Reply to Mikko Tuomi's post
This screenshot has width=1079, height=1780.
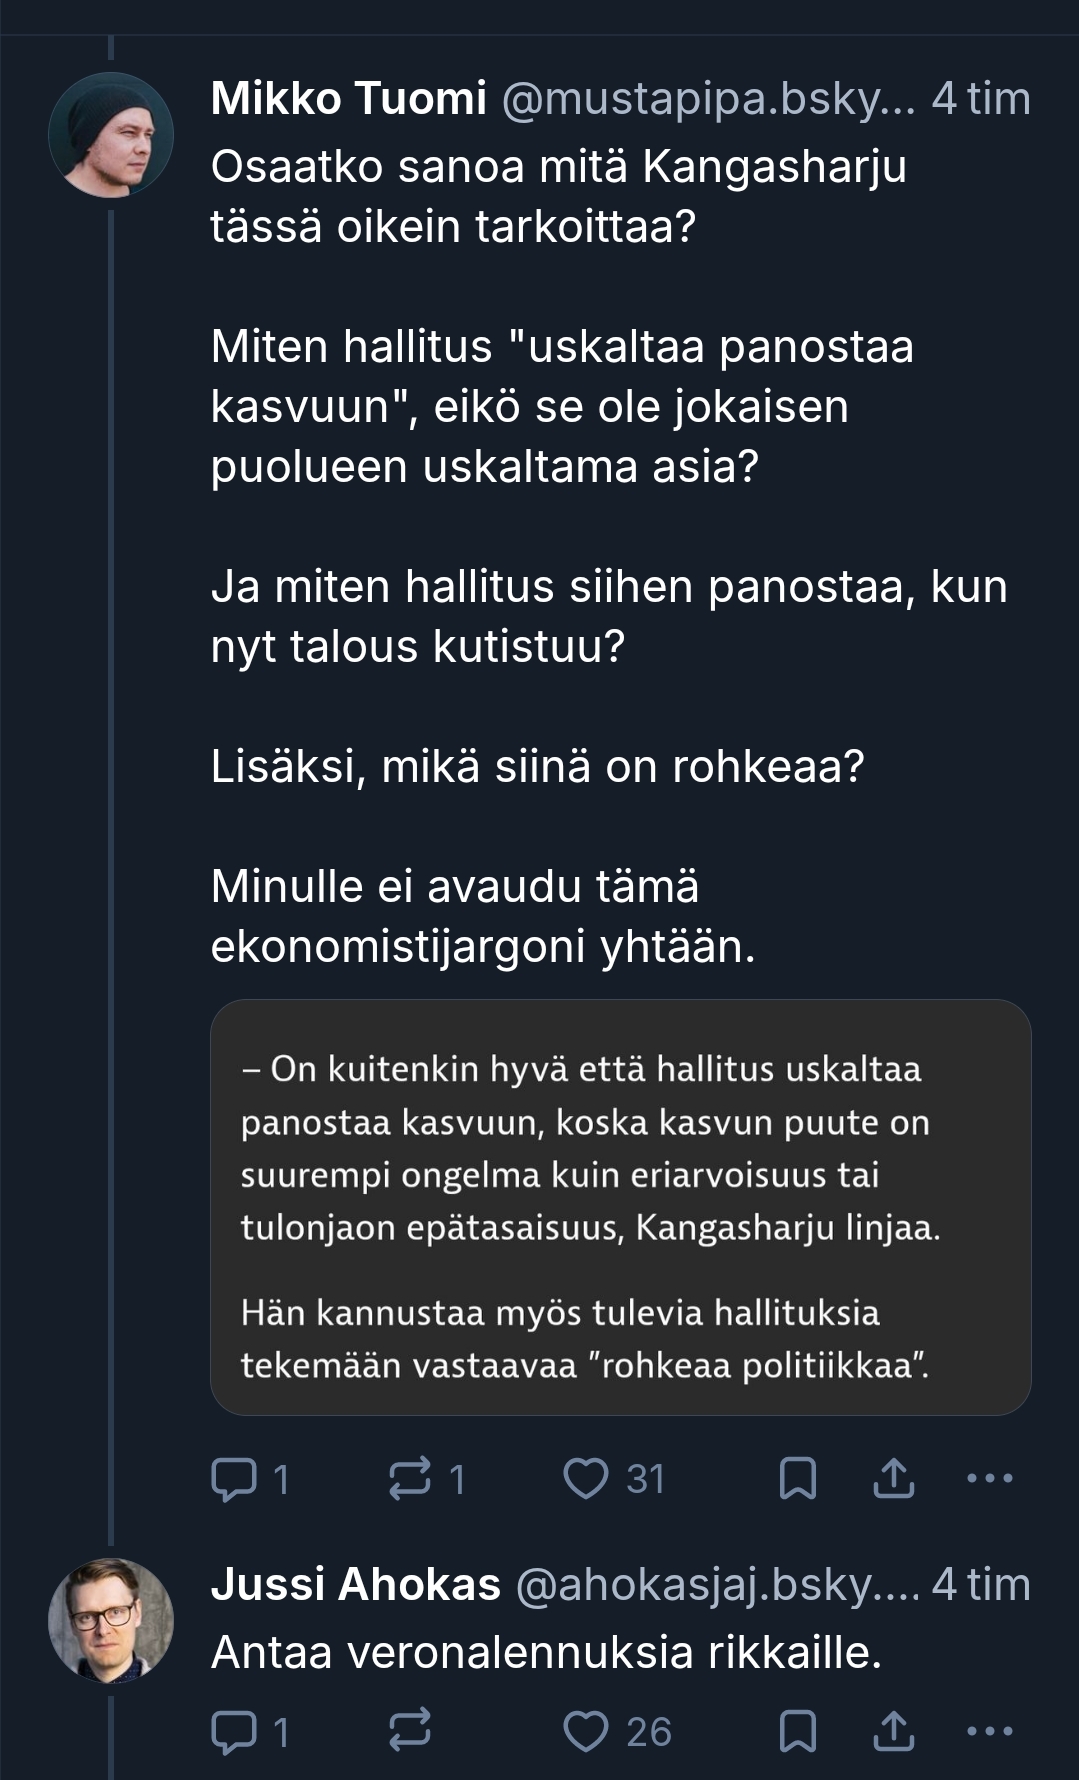[x=234, y=1479]
